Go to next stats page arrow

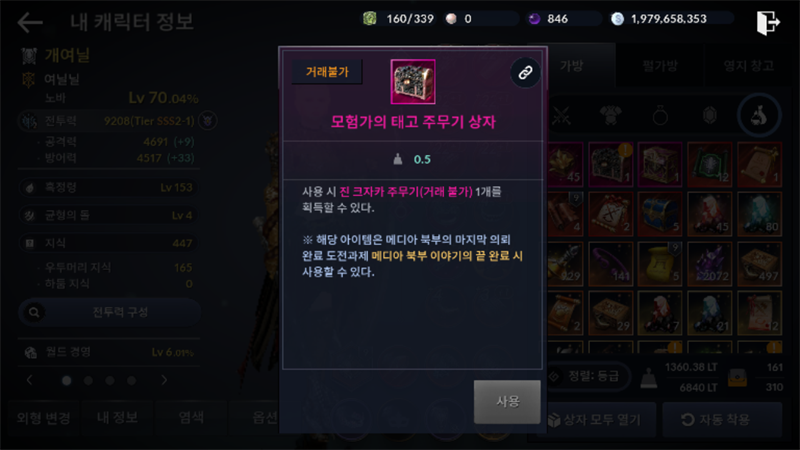164,380
